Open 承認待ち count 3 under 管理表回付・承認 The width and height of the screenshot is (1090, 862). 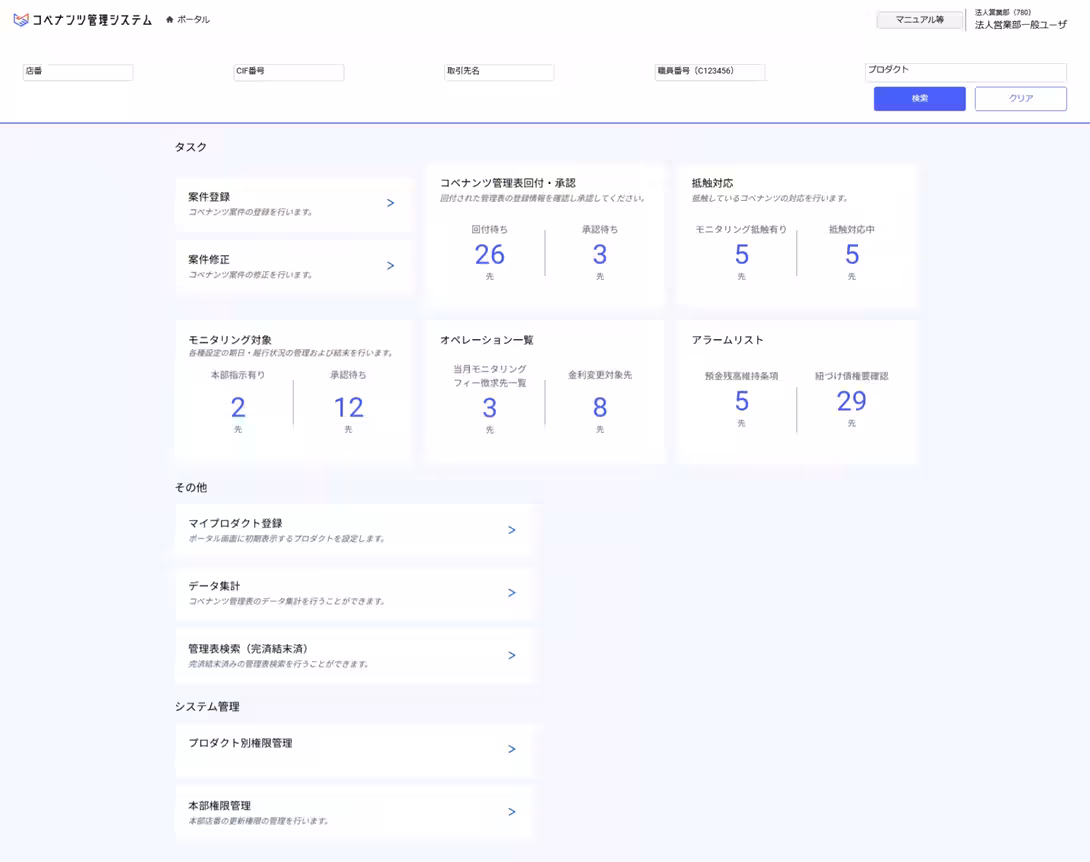[x=600, y=254]
